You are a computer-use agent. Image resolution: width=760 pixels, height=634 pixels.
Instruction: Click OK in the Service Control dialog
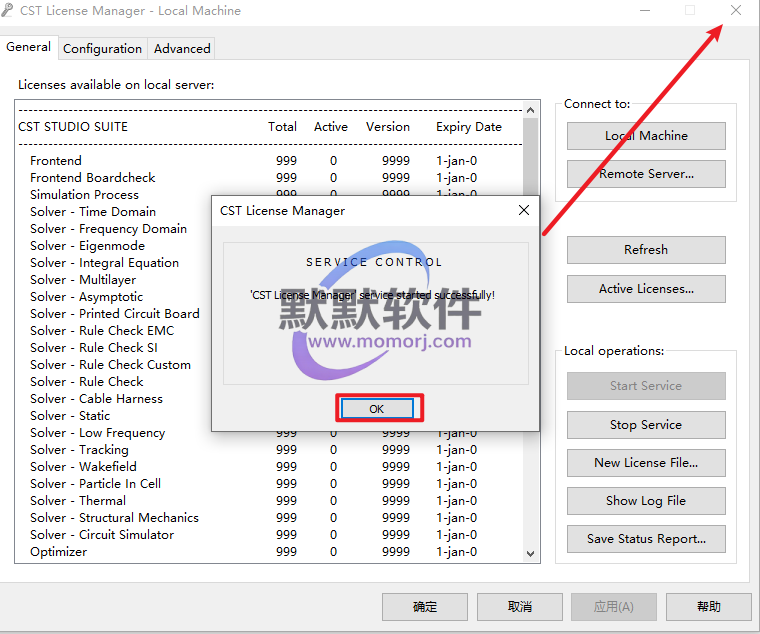coord(376,408)
